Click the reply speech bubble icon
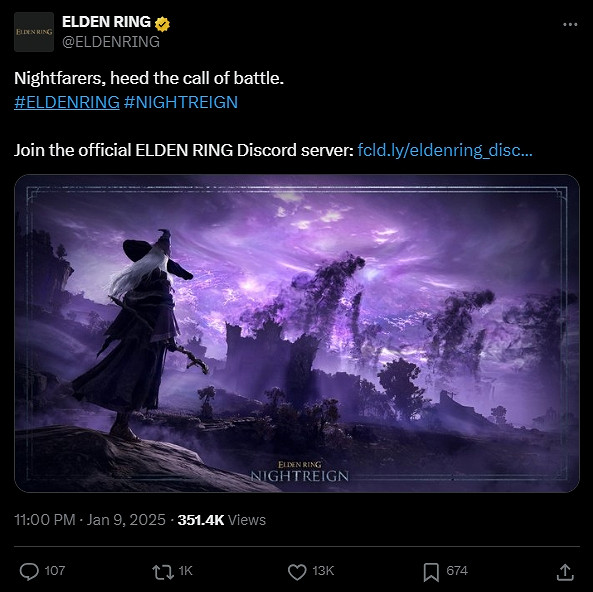Screen dimensions: 593x592 tap(29, 571)
